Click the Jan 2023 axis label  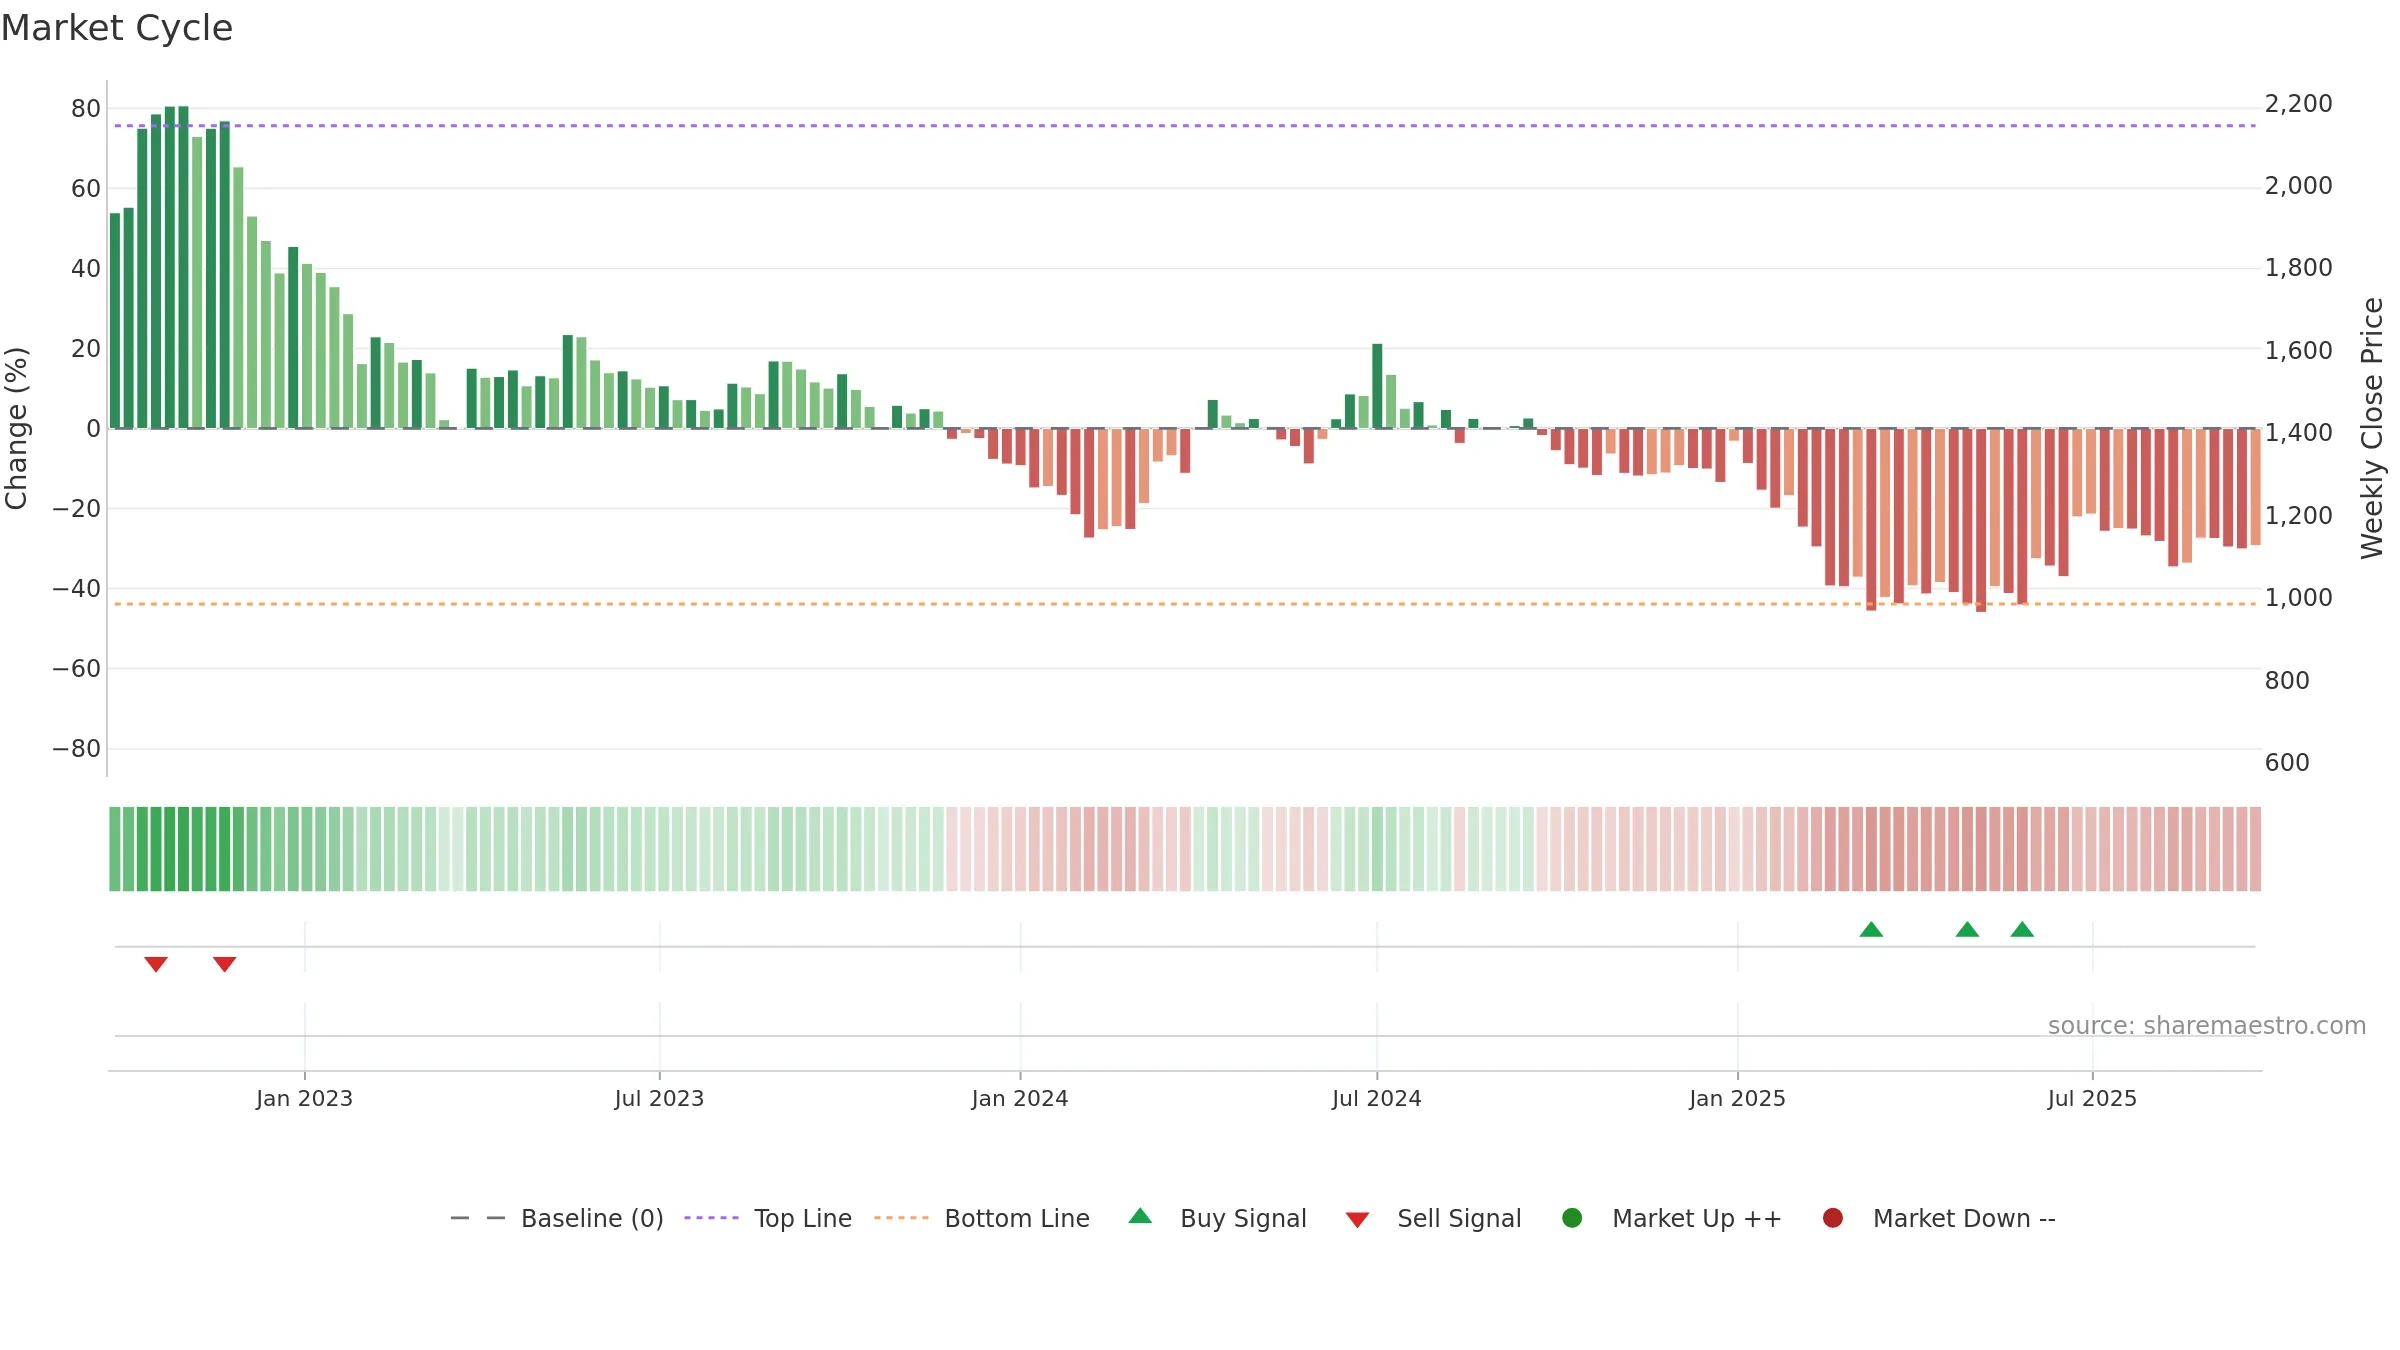[x=304, y=1099]
